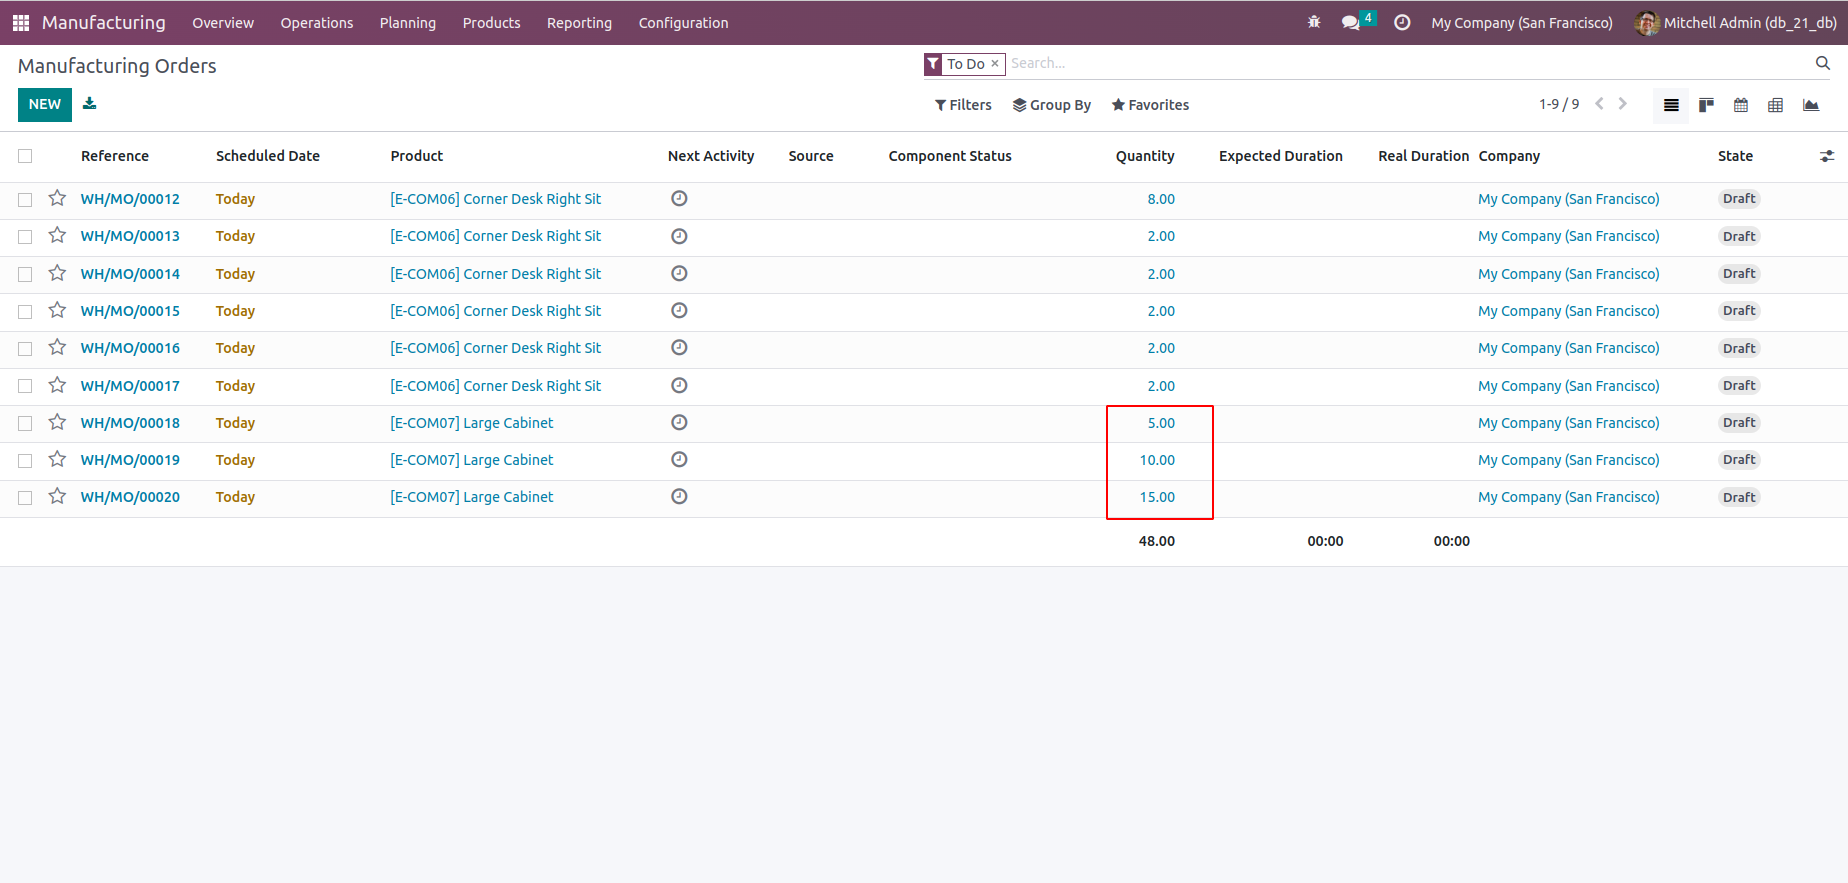The height and width of the screenshot is (883, 1848).
Task: Switch to Kanban view
Action: (x=1706, y=105)
